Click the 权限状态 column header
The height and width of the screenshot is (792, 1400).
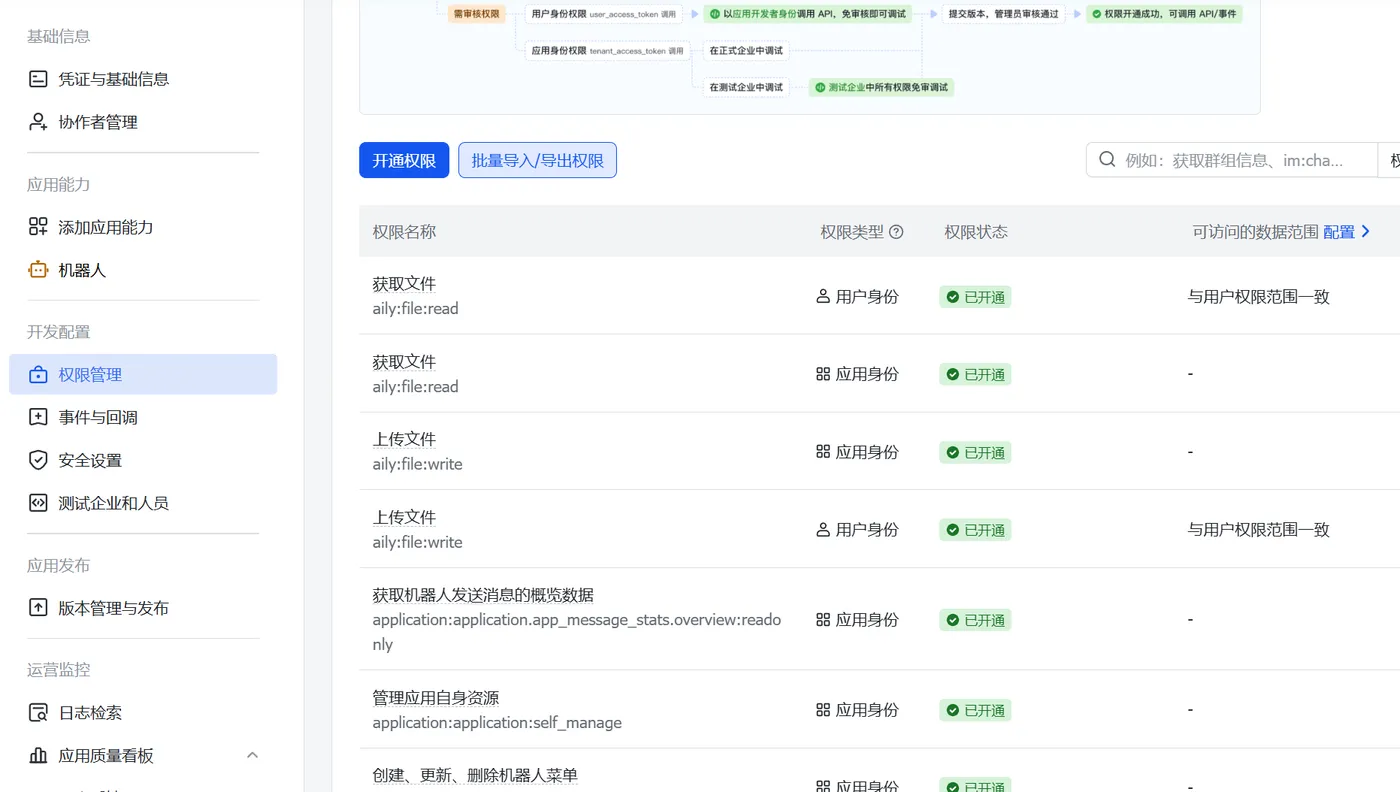coord(976,232)
